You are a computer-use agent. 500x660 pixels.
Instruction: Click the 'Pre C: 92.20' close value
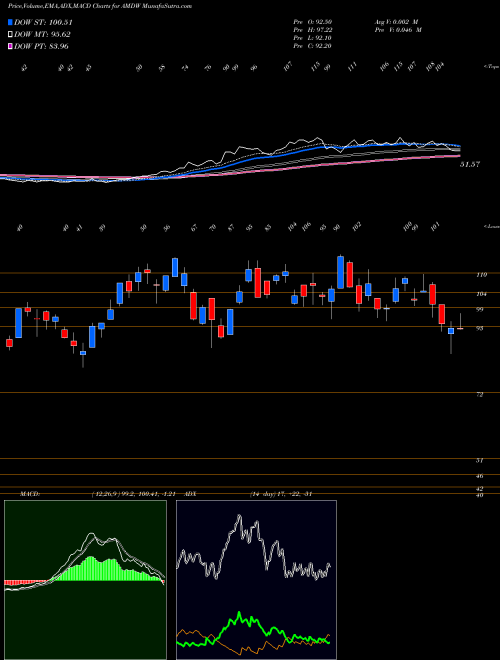pos(313,46)
